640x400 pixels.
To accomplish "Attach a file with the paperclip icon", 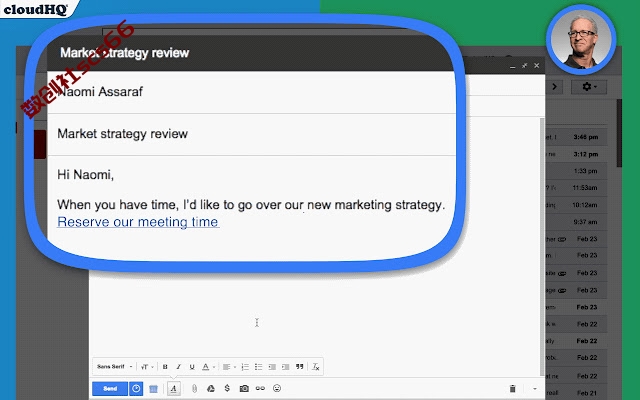I will (194, 389).
